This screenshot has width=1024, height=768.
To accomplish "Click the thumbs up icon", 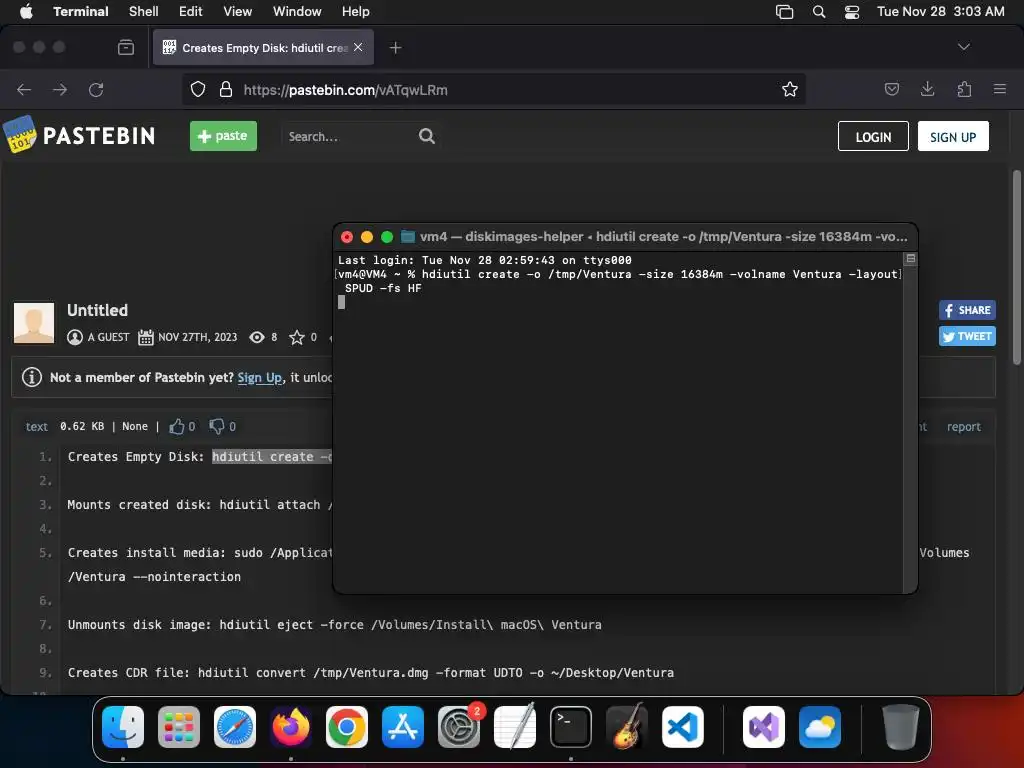I will tap(176, 426).
